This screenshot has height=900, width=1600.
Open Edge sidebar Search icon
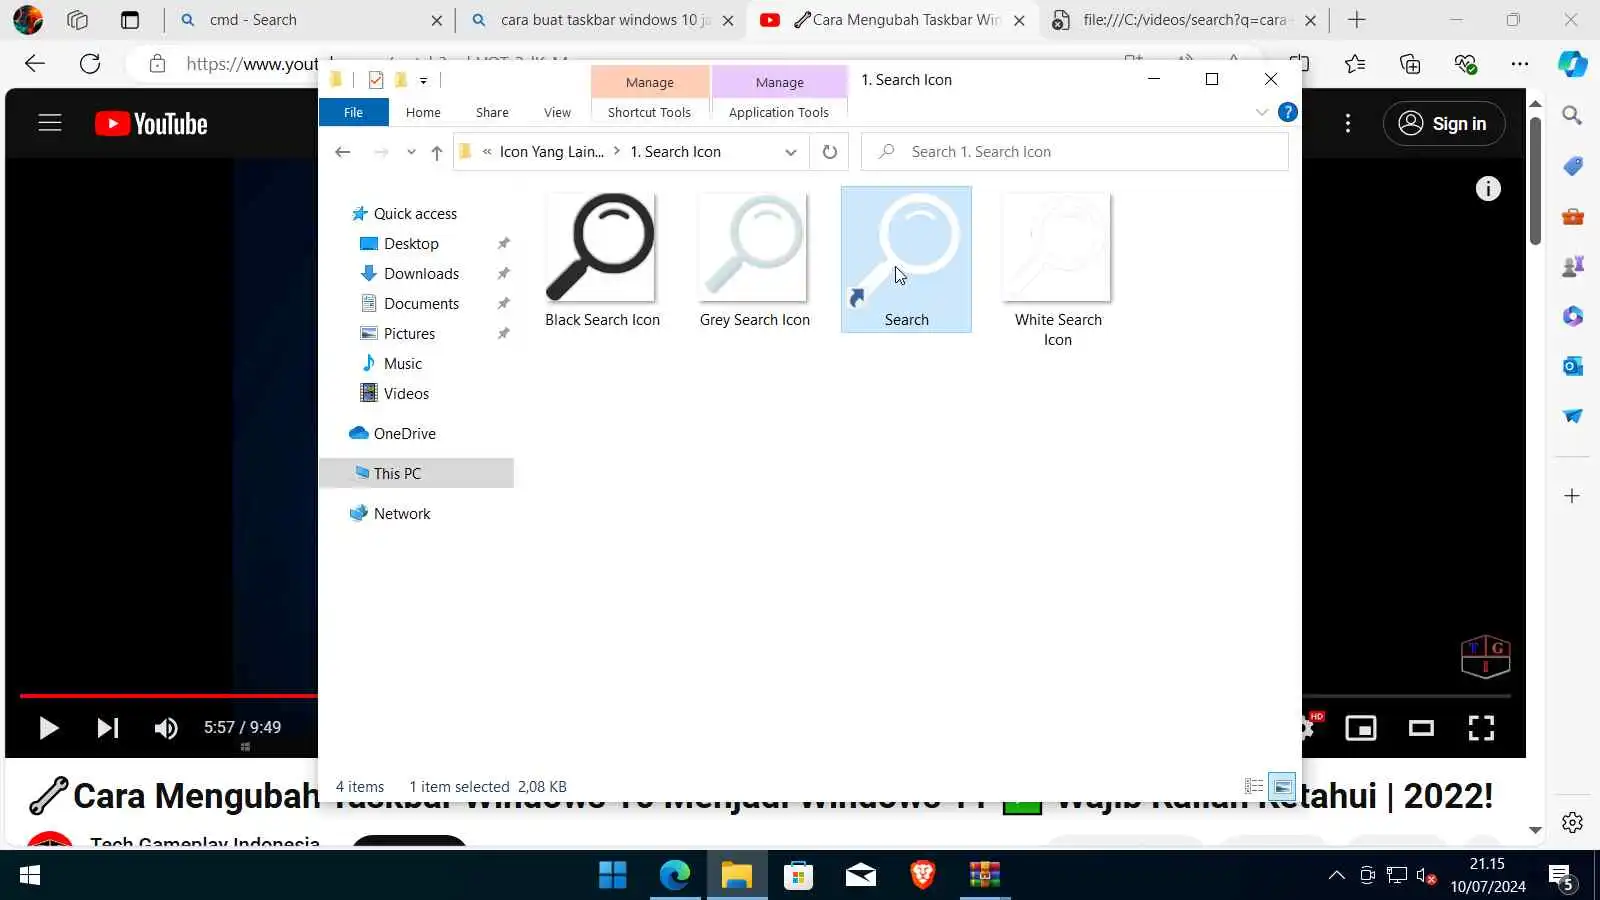[1572, 116]
